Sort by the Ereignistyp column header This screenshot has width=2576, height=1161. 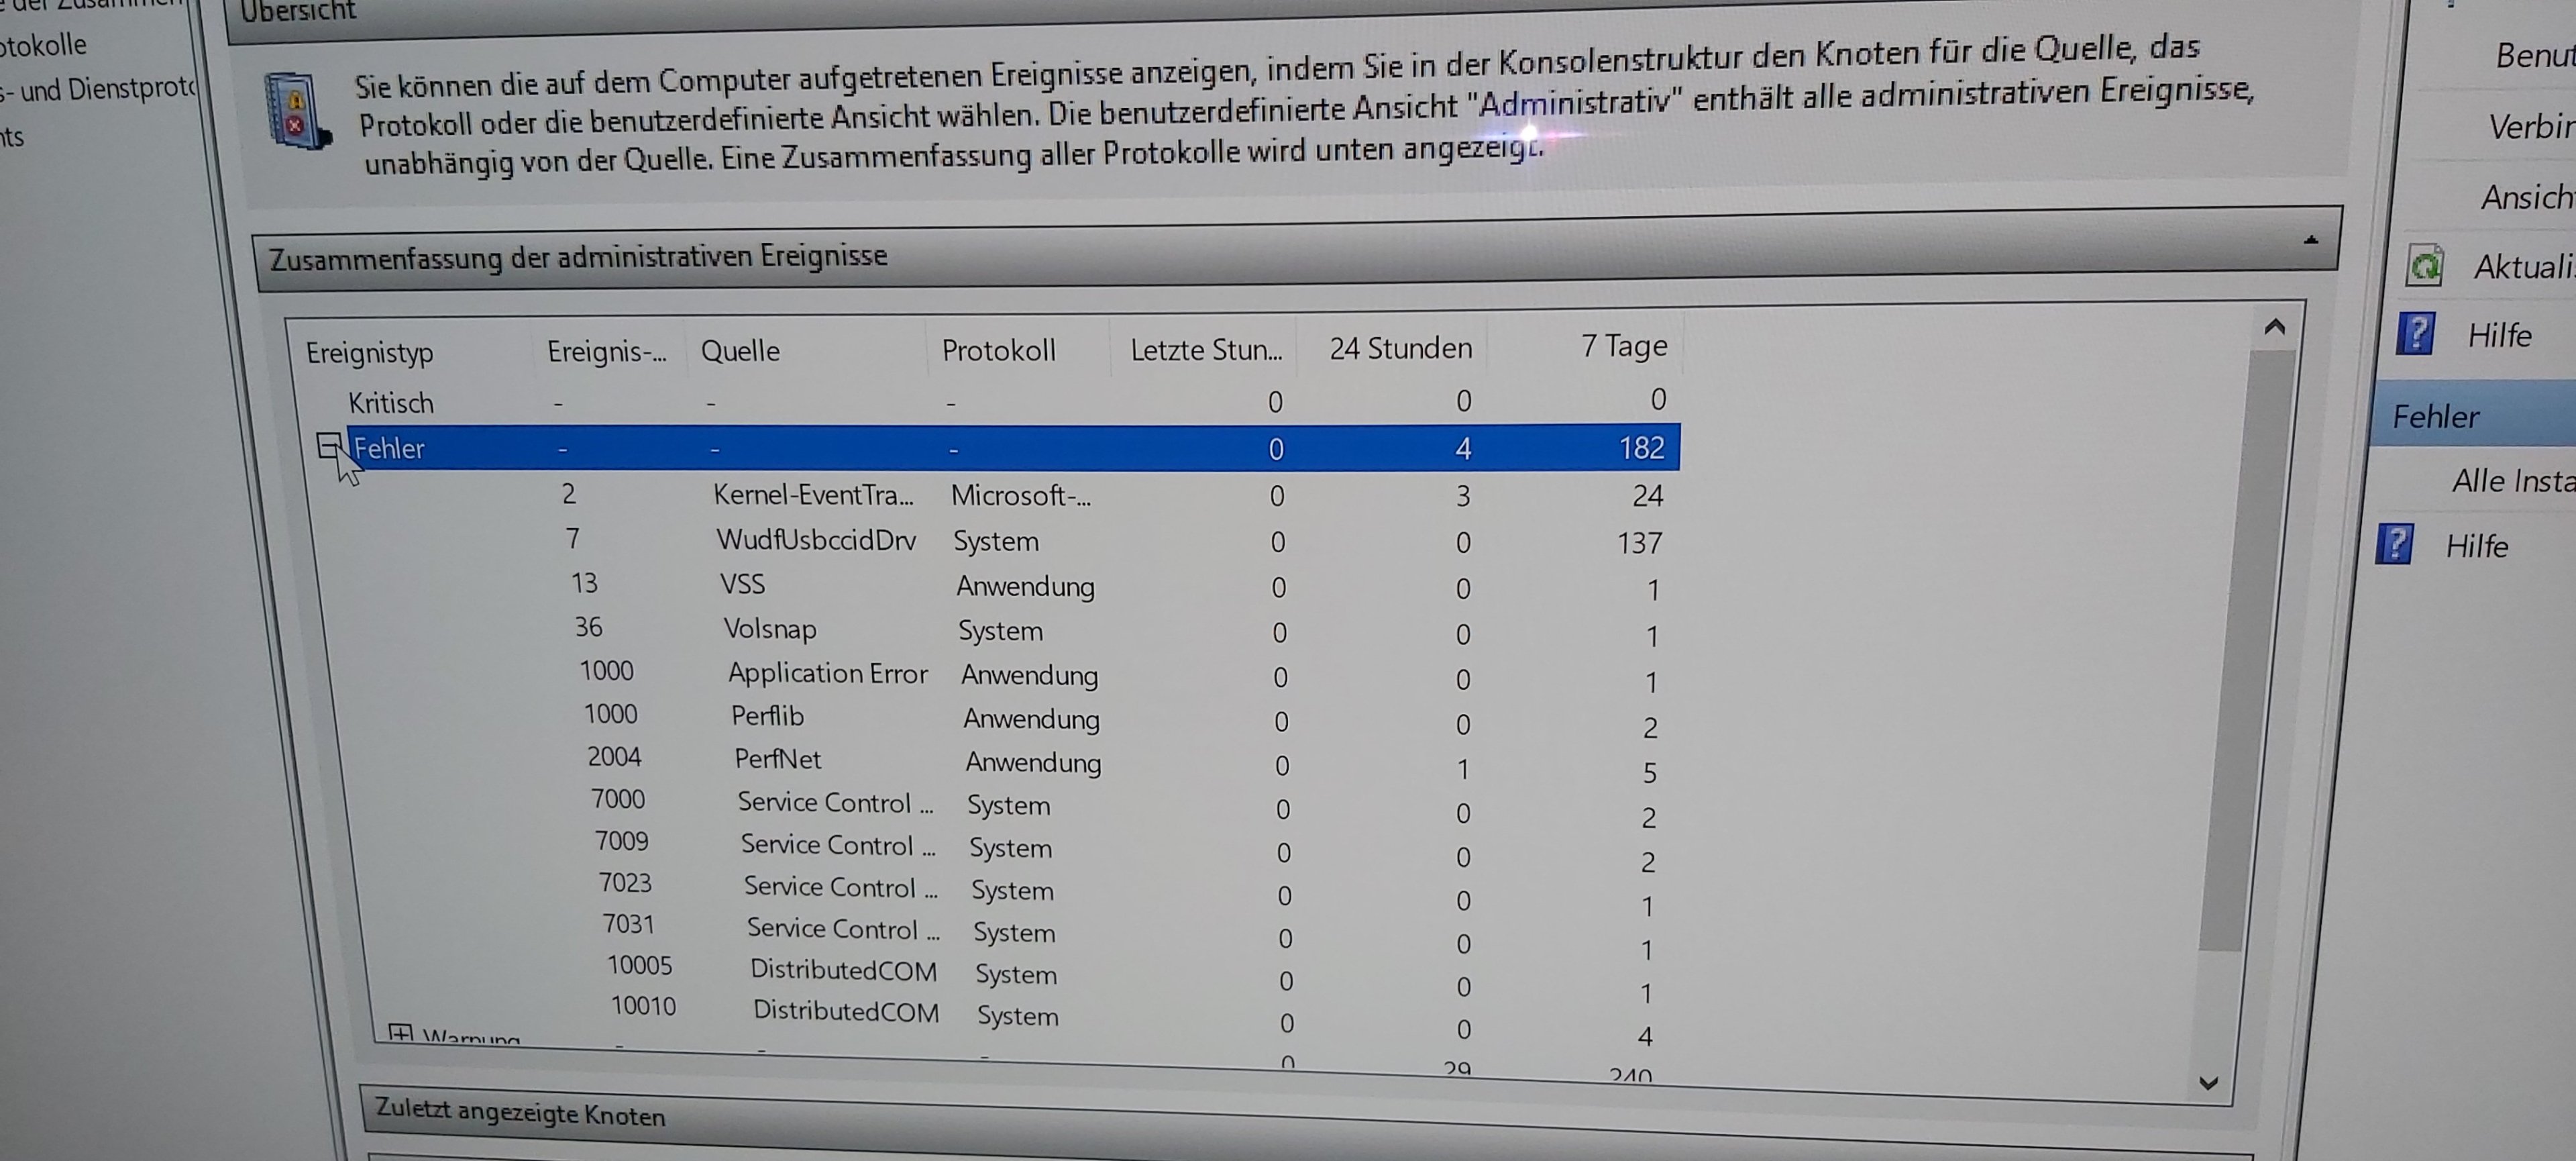coord(370,353)
